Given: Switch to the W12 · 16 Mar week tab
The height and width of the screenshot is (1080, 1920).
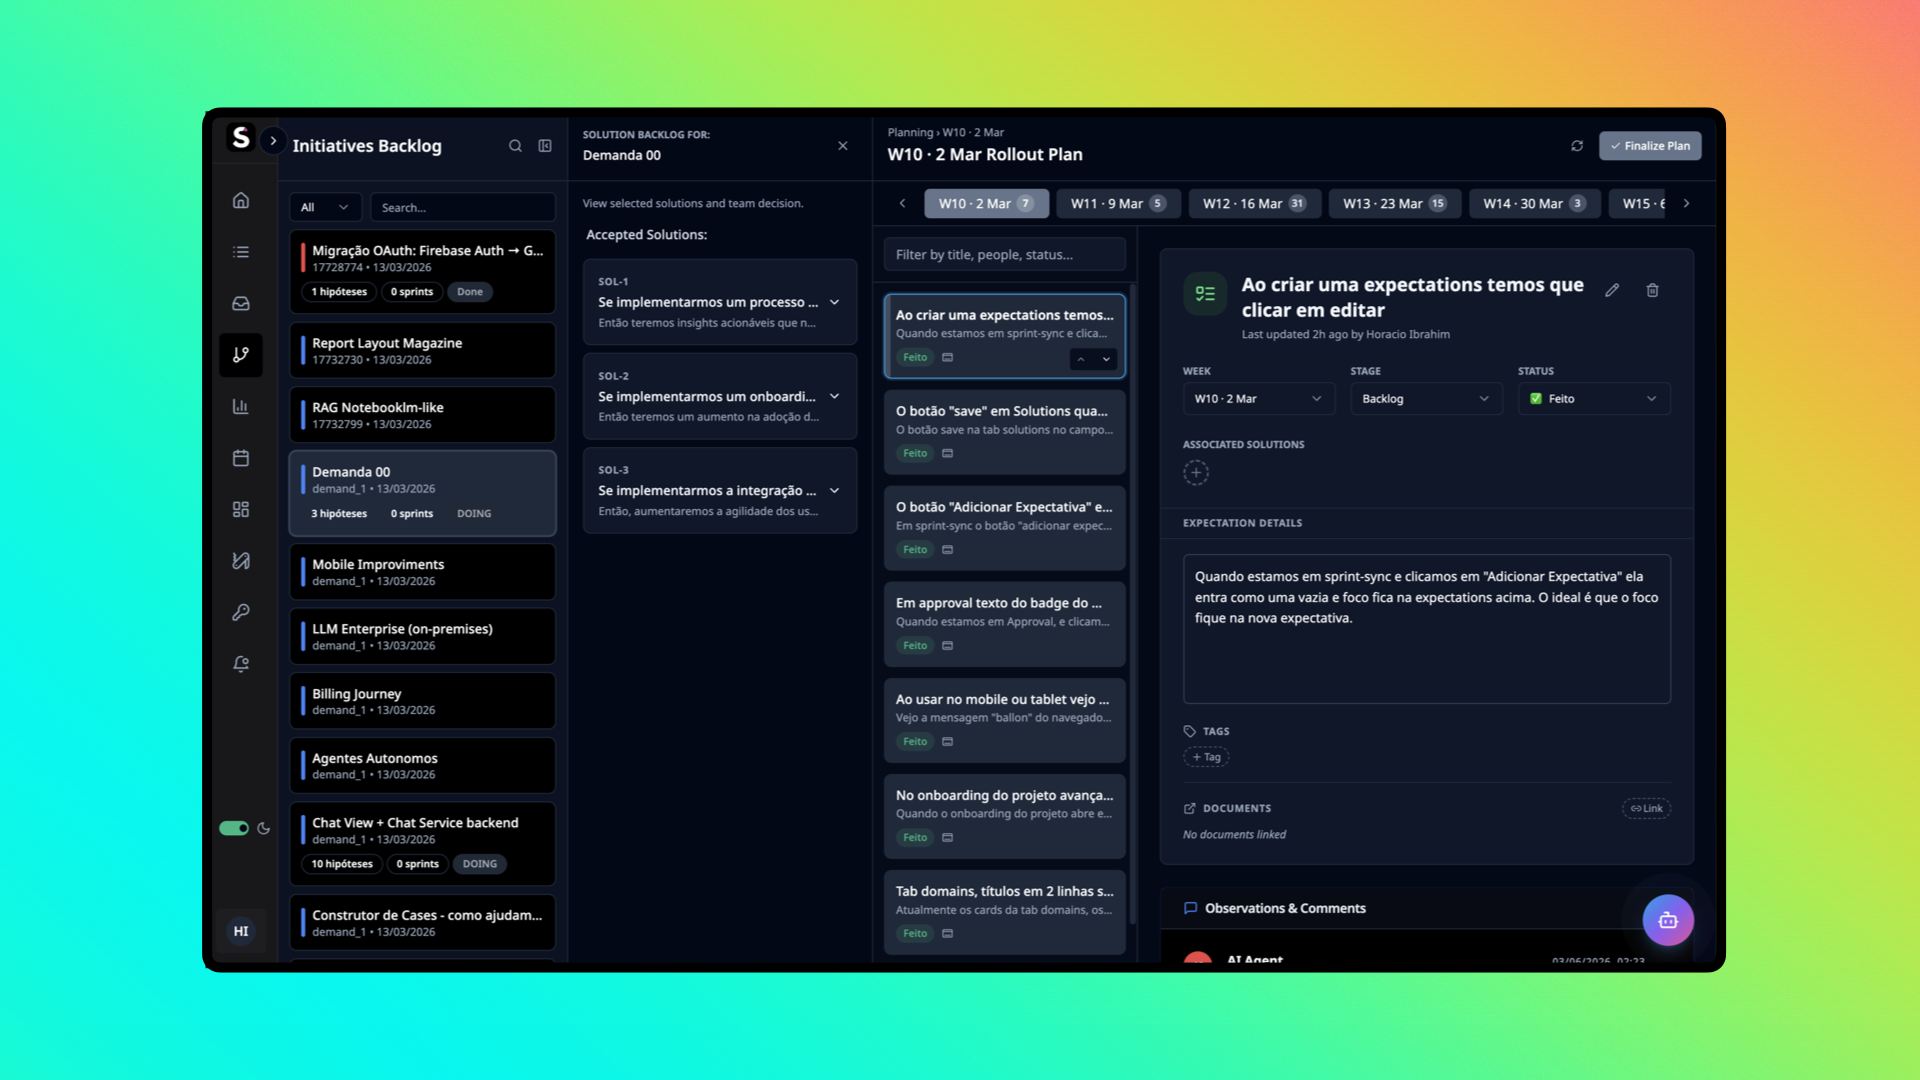Looking at the screenshot, I should 1254,203.
